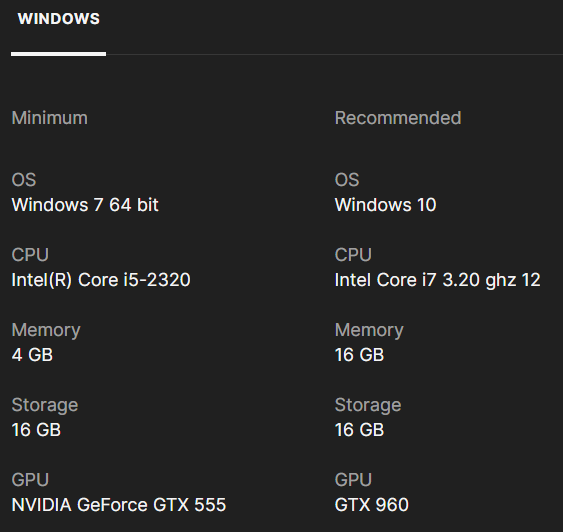
Task: Click the Recommended column heading
Action: pos(398,118)
